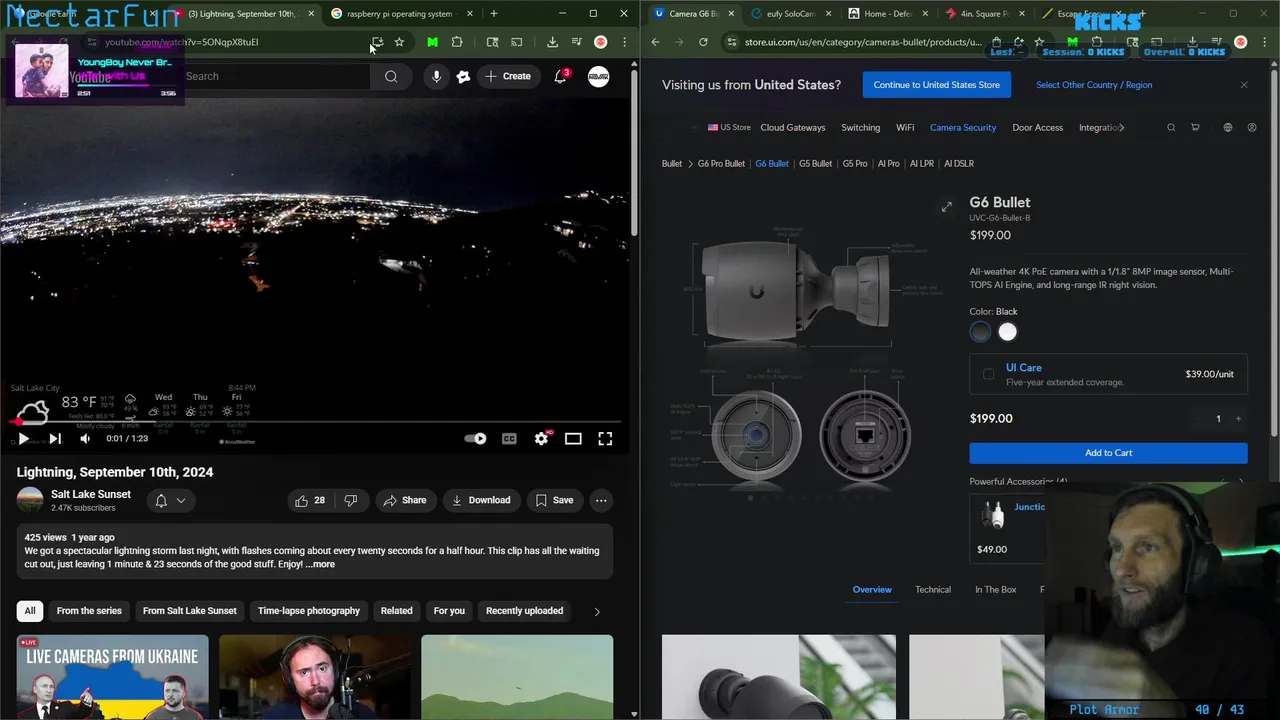This screenshot has width=1280, height=720.
Task: Like the lightning video
Action: pyautogui.click(x=310, y=500)
